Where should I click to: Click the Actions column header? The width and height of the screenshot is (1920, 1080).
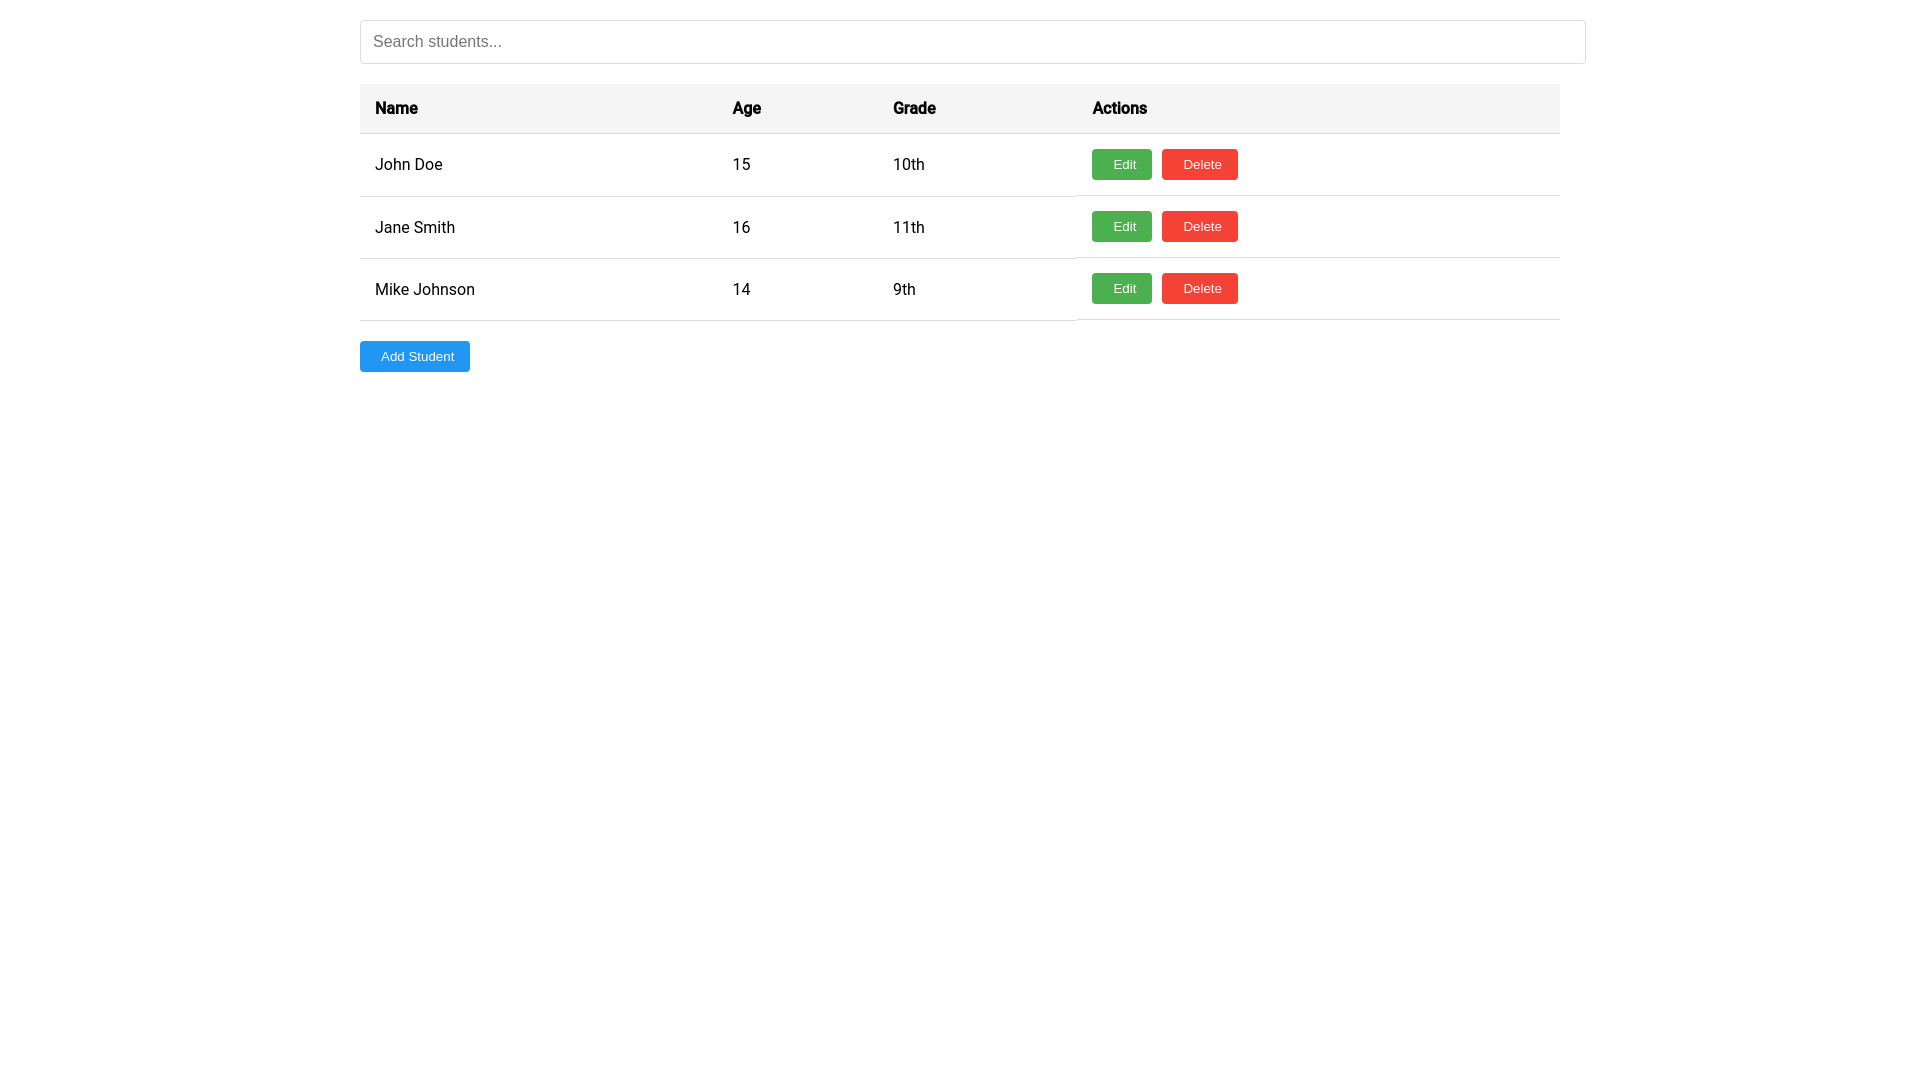[1119, 108]
